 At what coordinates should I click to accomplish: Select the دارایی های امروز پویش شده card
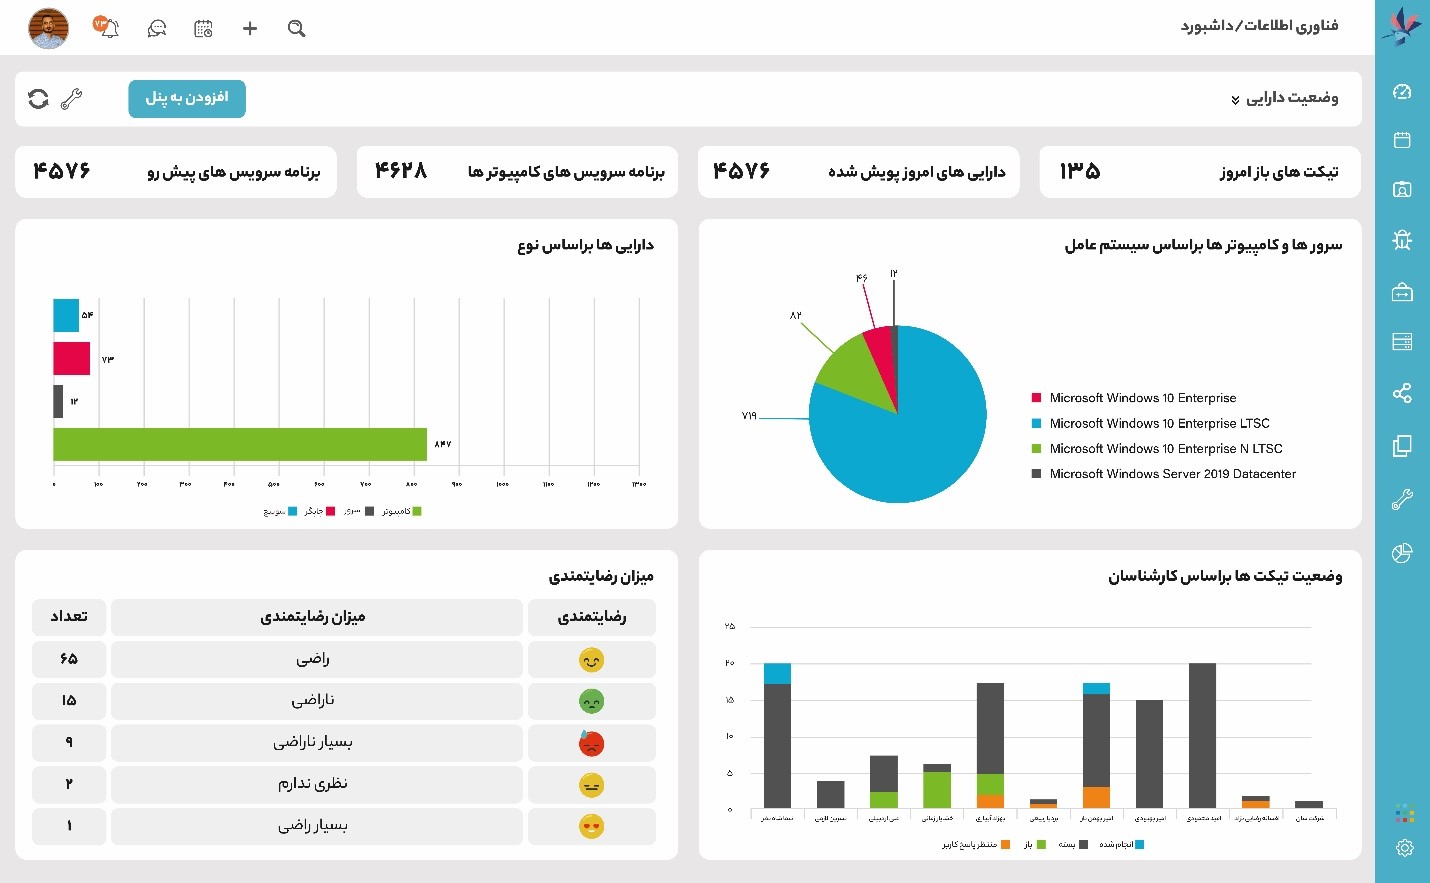pos(858,171)
